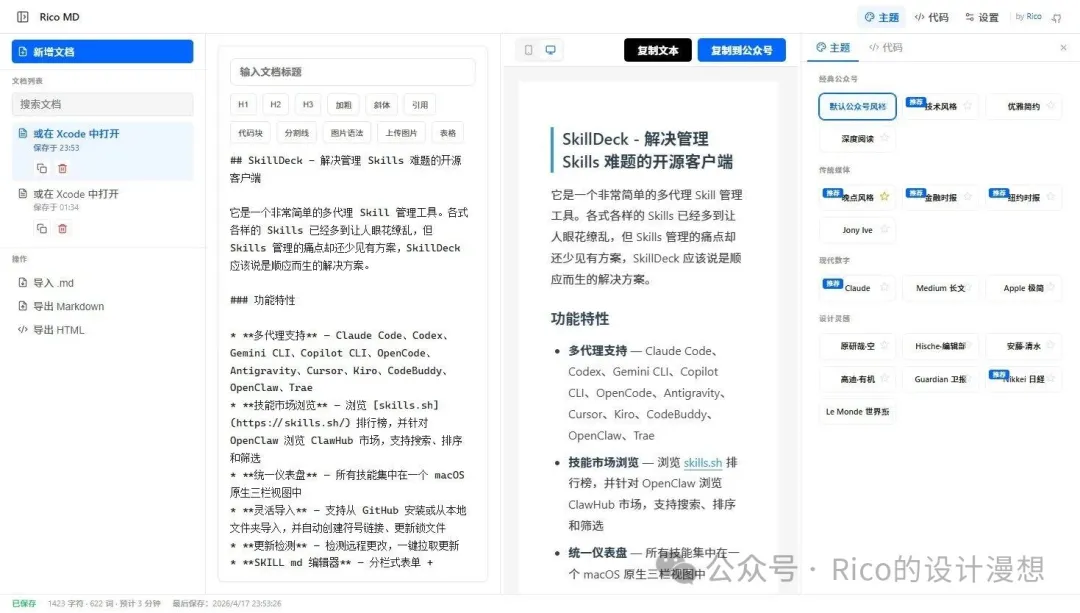Viewport: 1080px width, 613px height.
Task: Apply 斜体 italic formatting
Action: coord(382,105)
